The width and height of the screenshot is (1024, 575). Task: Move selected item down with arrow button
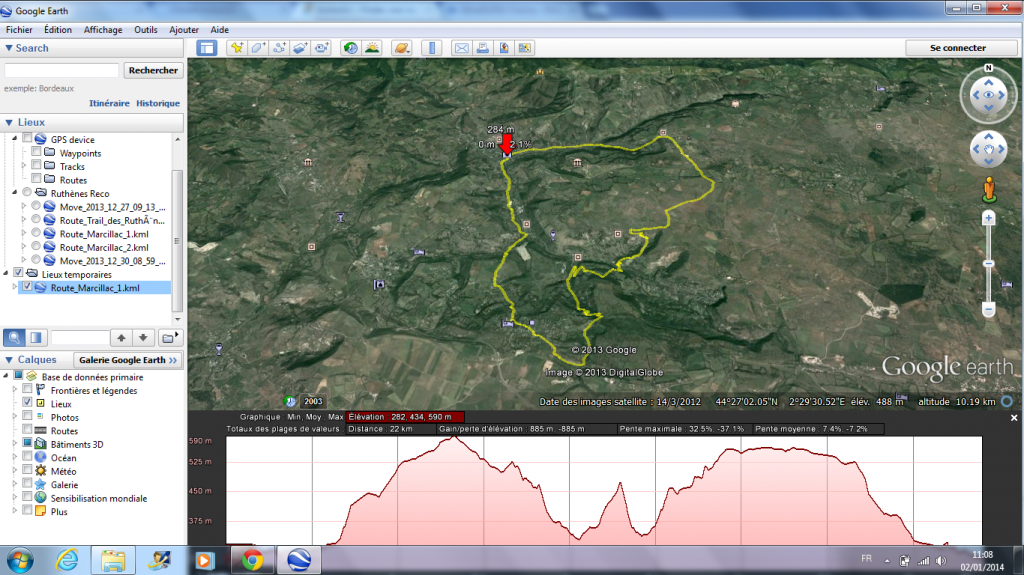pos(143,338)
